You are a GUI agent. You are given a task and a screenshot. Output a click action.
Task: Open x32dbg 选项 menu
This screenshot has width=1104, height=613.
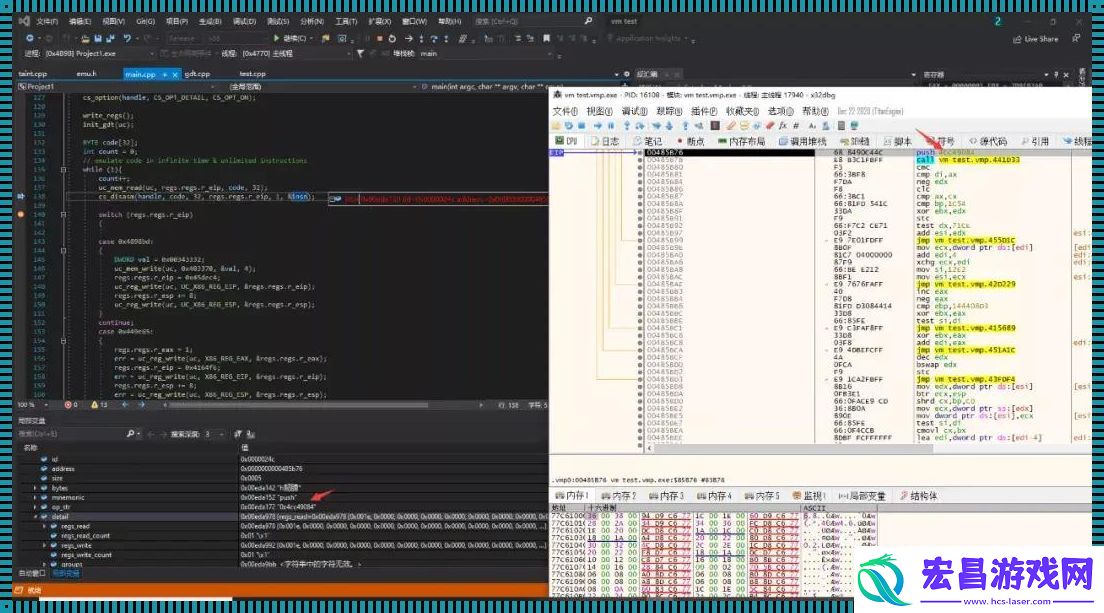[x=780, y=111]
